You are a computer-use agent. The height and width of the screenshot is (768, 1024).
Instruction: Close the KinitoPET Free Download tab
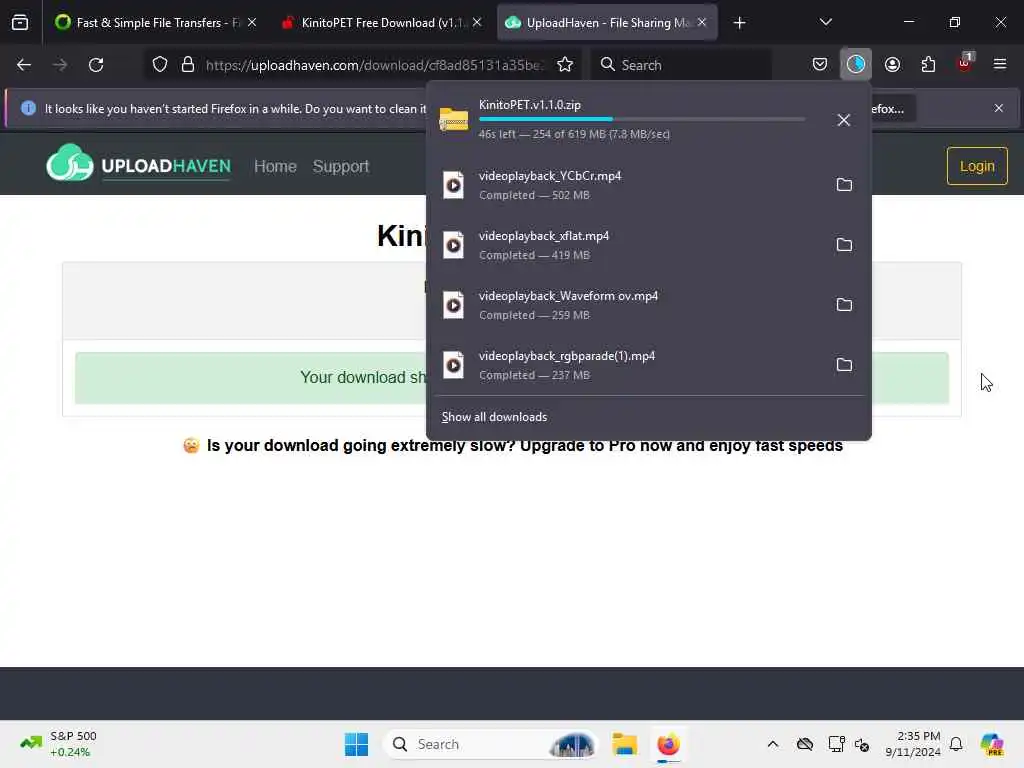click(477, 23)
